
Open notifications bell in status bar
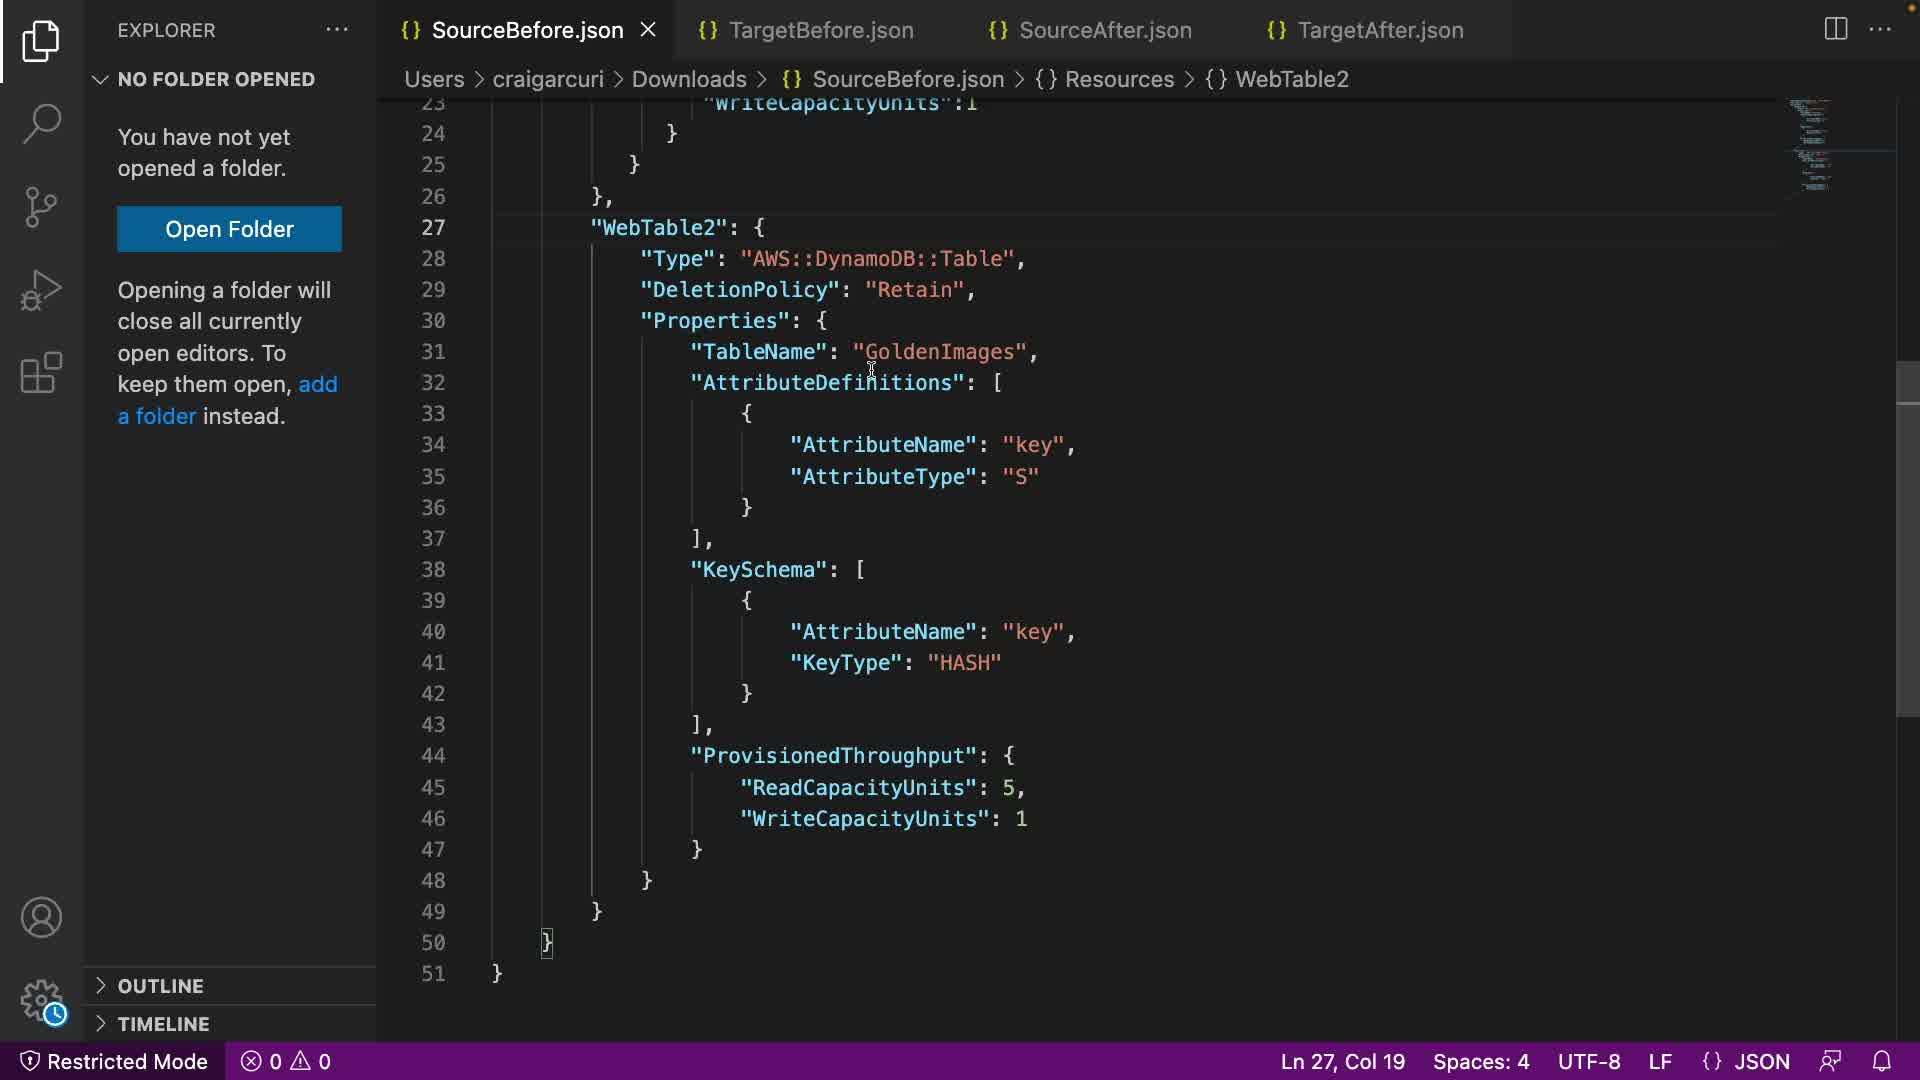(1881, 1061)
